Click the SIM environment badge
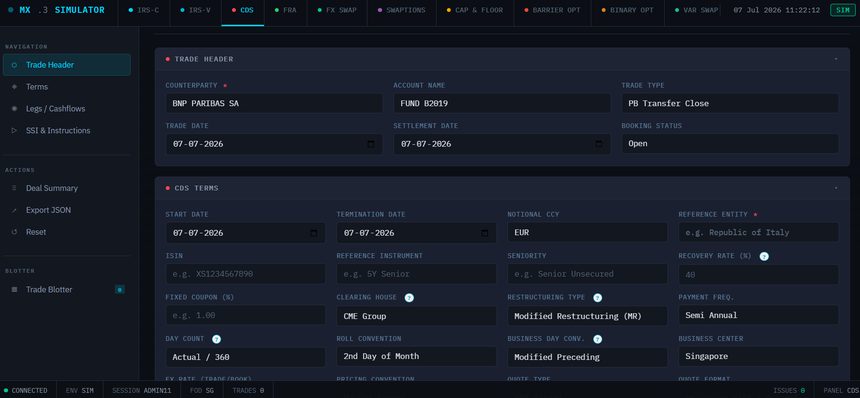Viewport: 860px width, 398px height. pyautogui.click(x=842, y=10)
